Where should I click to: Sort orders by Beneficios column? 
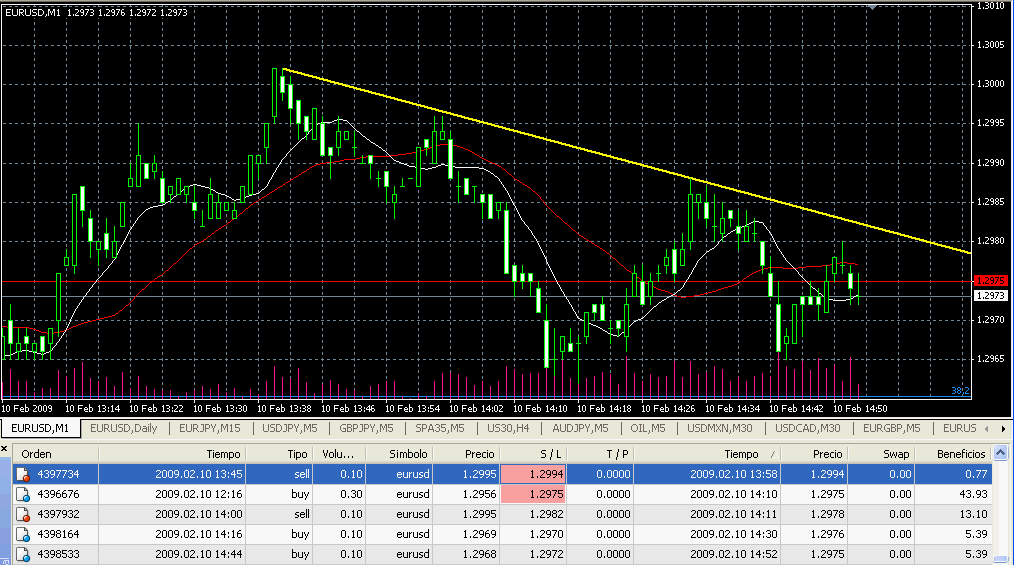point(956,454)
